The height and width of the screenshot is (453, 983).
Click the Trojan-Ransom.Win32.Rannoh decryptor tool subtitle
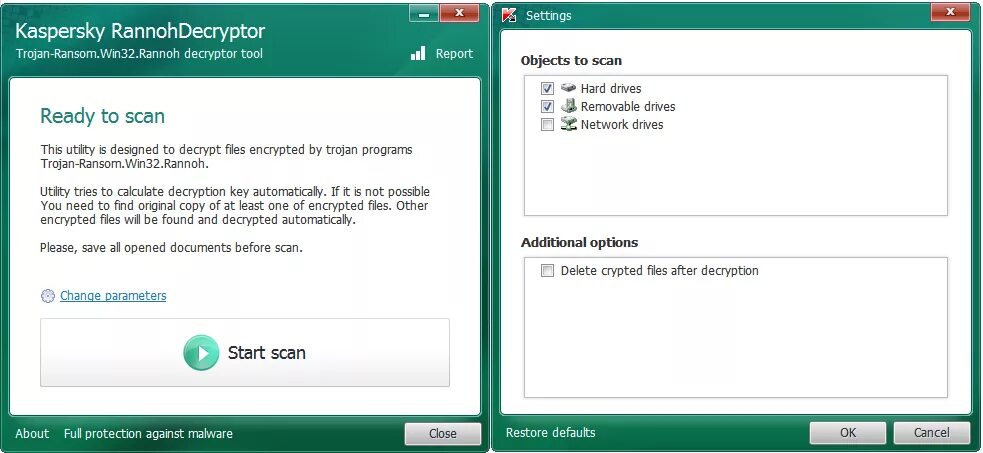coord(139,54)
